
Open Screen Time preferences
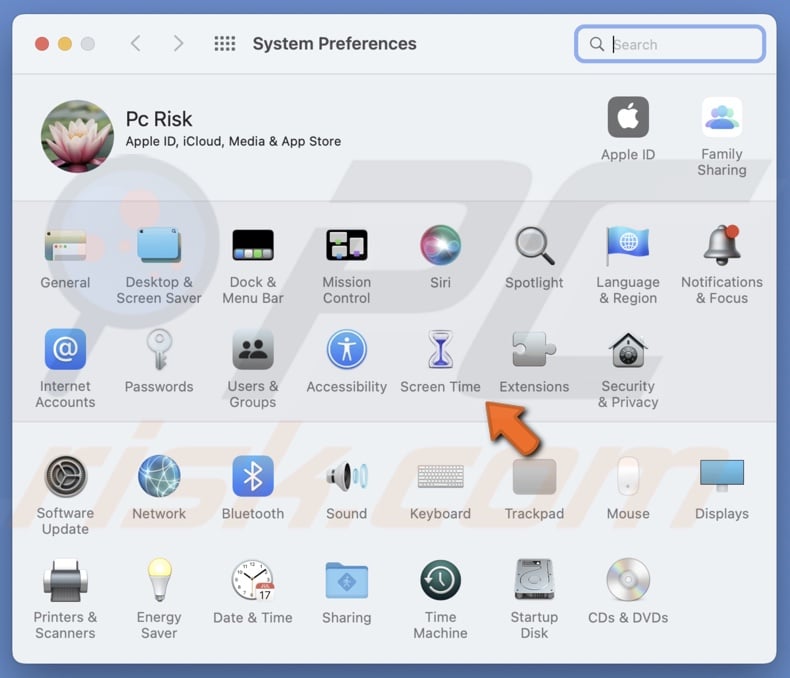(x=440, y=353)
